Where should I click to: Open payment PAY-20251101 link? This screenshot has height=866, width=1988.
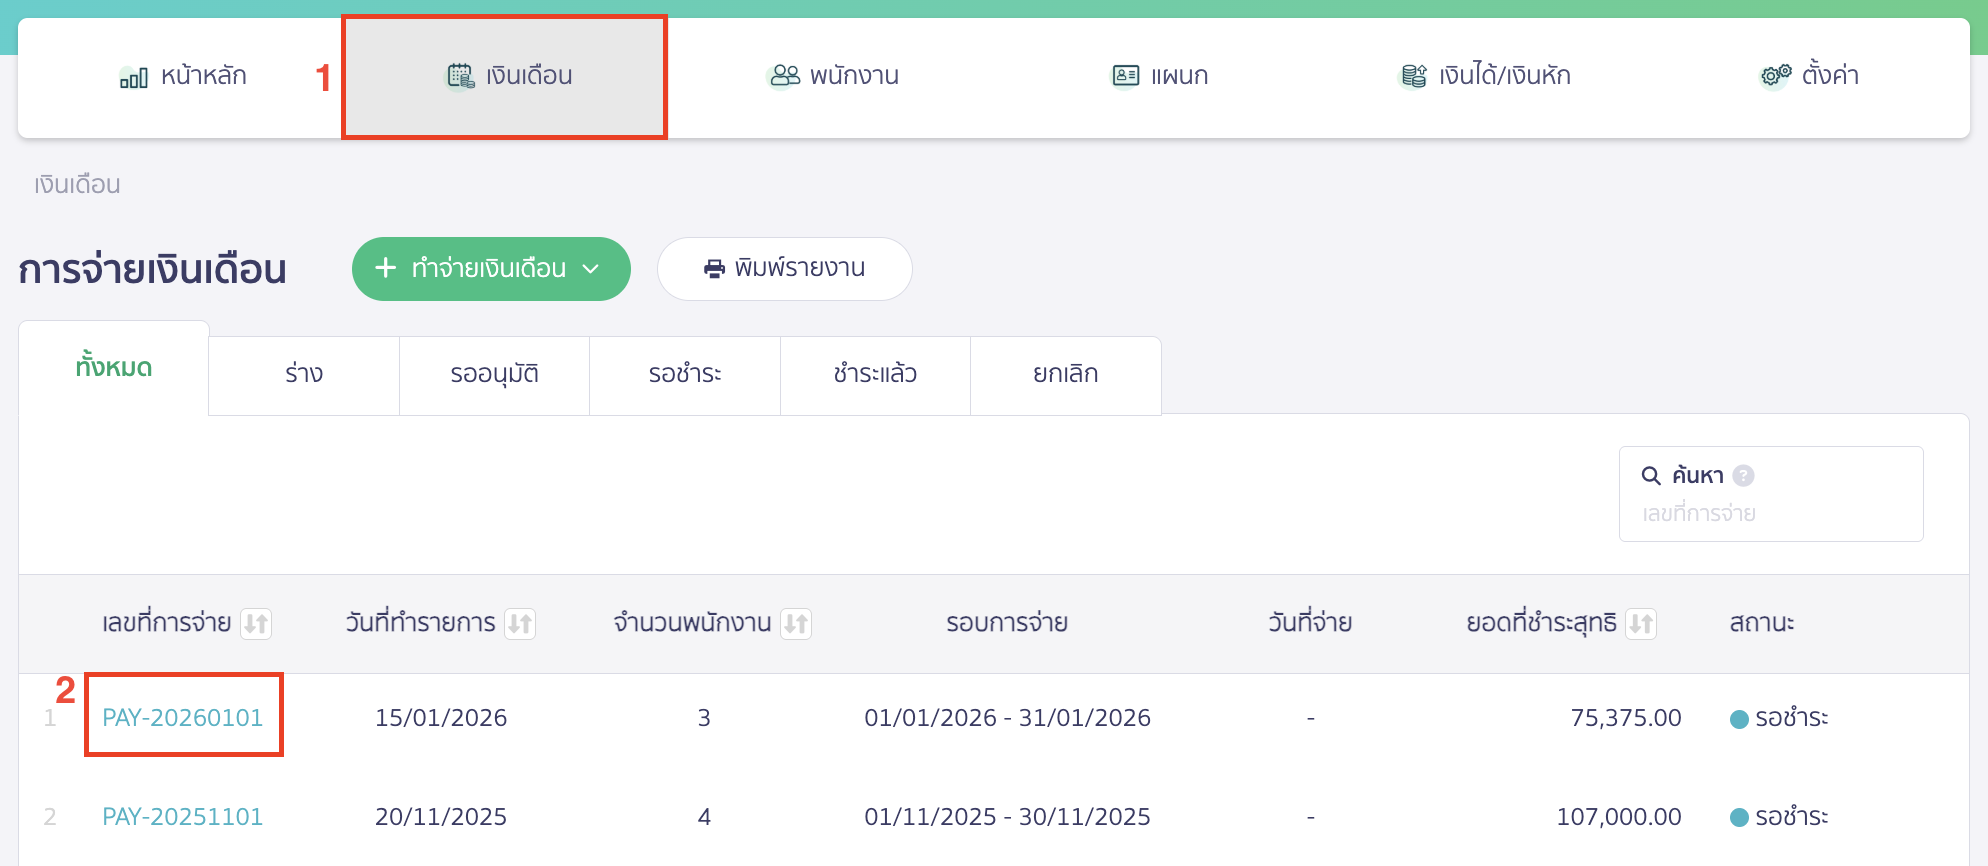pos(183,817)
